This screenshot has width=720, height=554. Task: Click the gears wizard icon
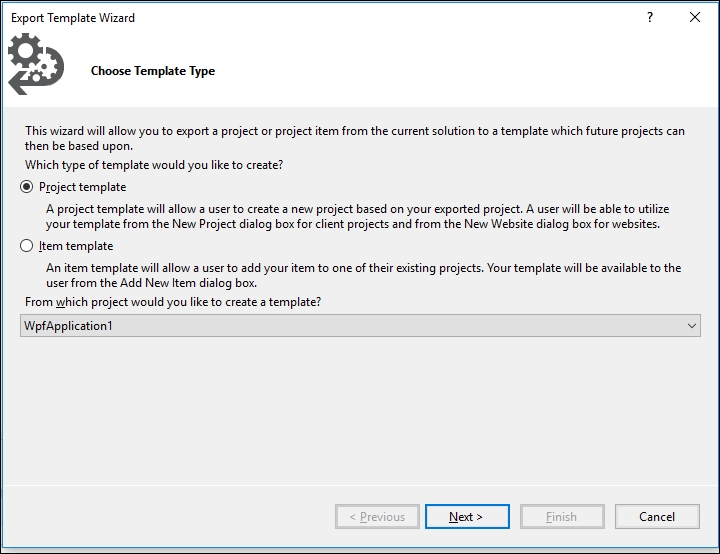coord(36,64)
